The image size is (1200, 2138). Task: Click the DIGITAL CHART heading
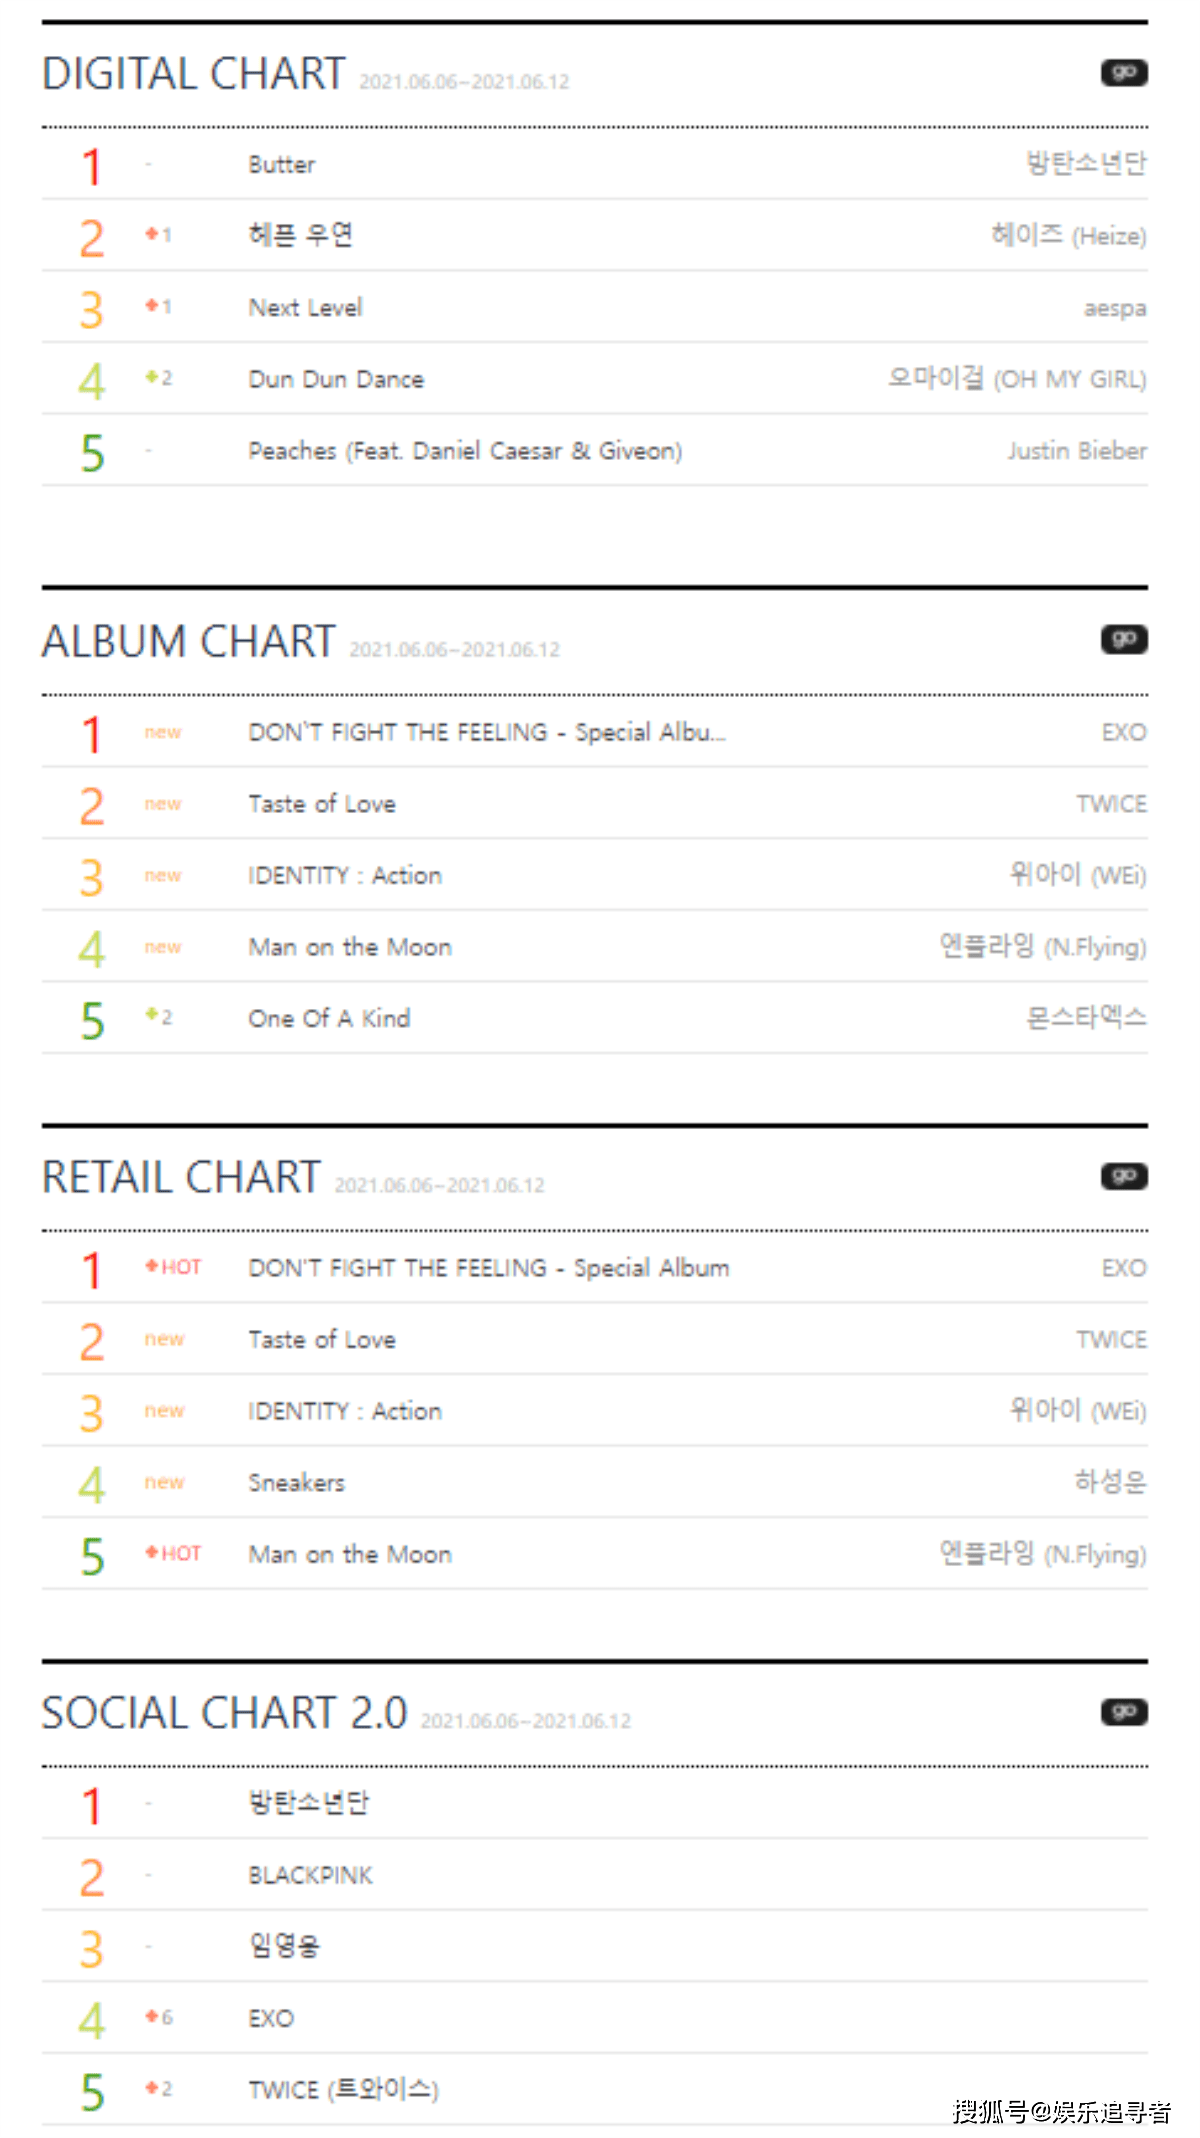[193, 74]
